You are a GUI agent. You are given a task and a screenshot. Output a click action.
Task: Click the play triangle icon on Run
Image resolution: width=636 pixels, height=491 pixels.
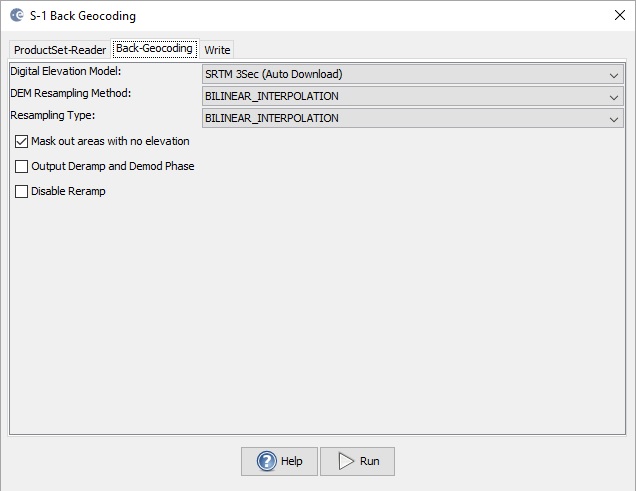346,461
